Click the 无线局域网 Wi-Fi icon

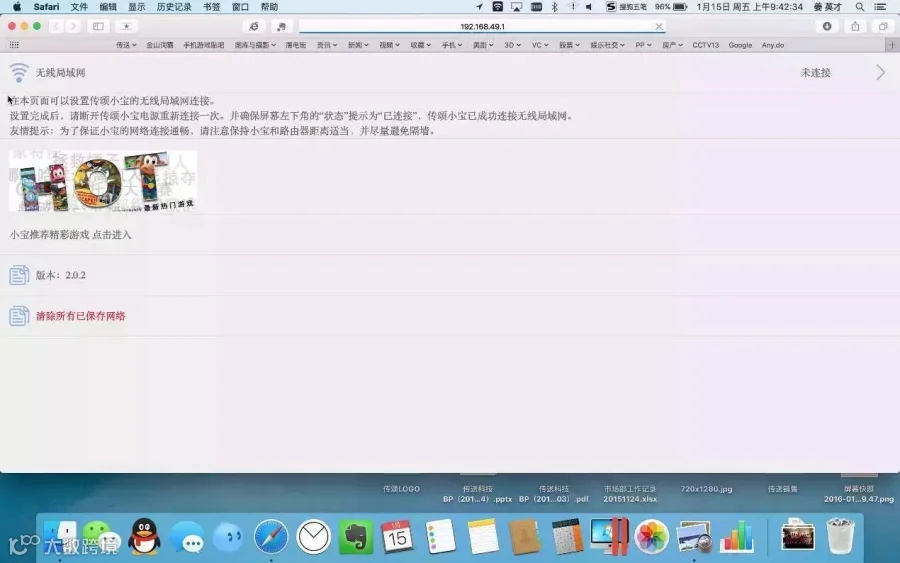[19, 73]
